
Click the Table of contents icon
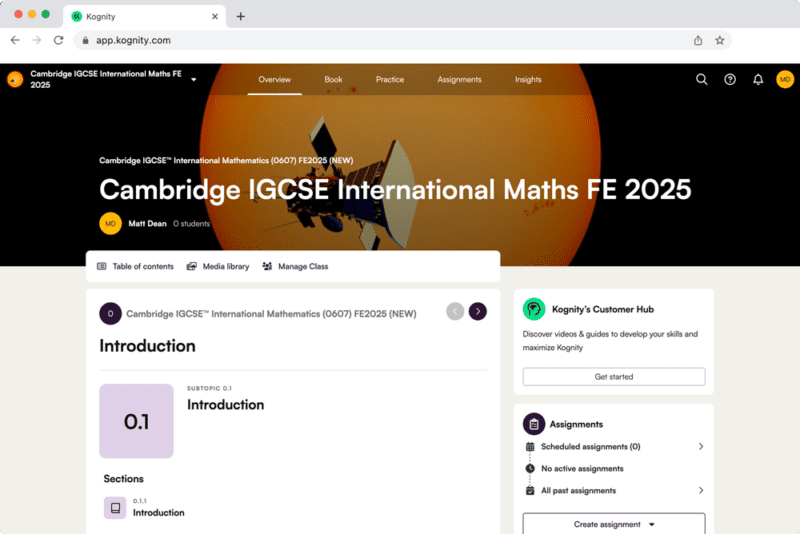[x=102, y=266]
